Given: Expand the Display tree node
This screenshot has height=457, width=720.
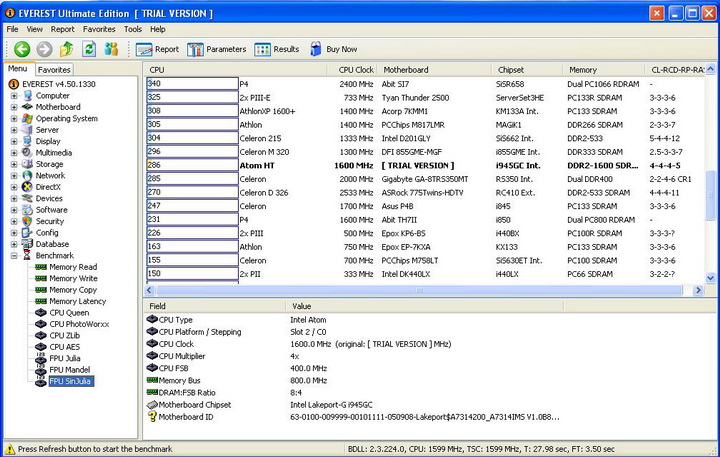Looking at the screenshot, I should tap(14, 141).
